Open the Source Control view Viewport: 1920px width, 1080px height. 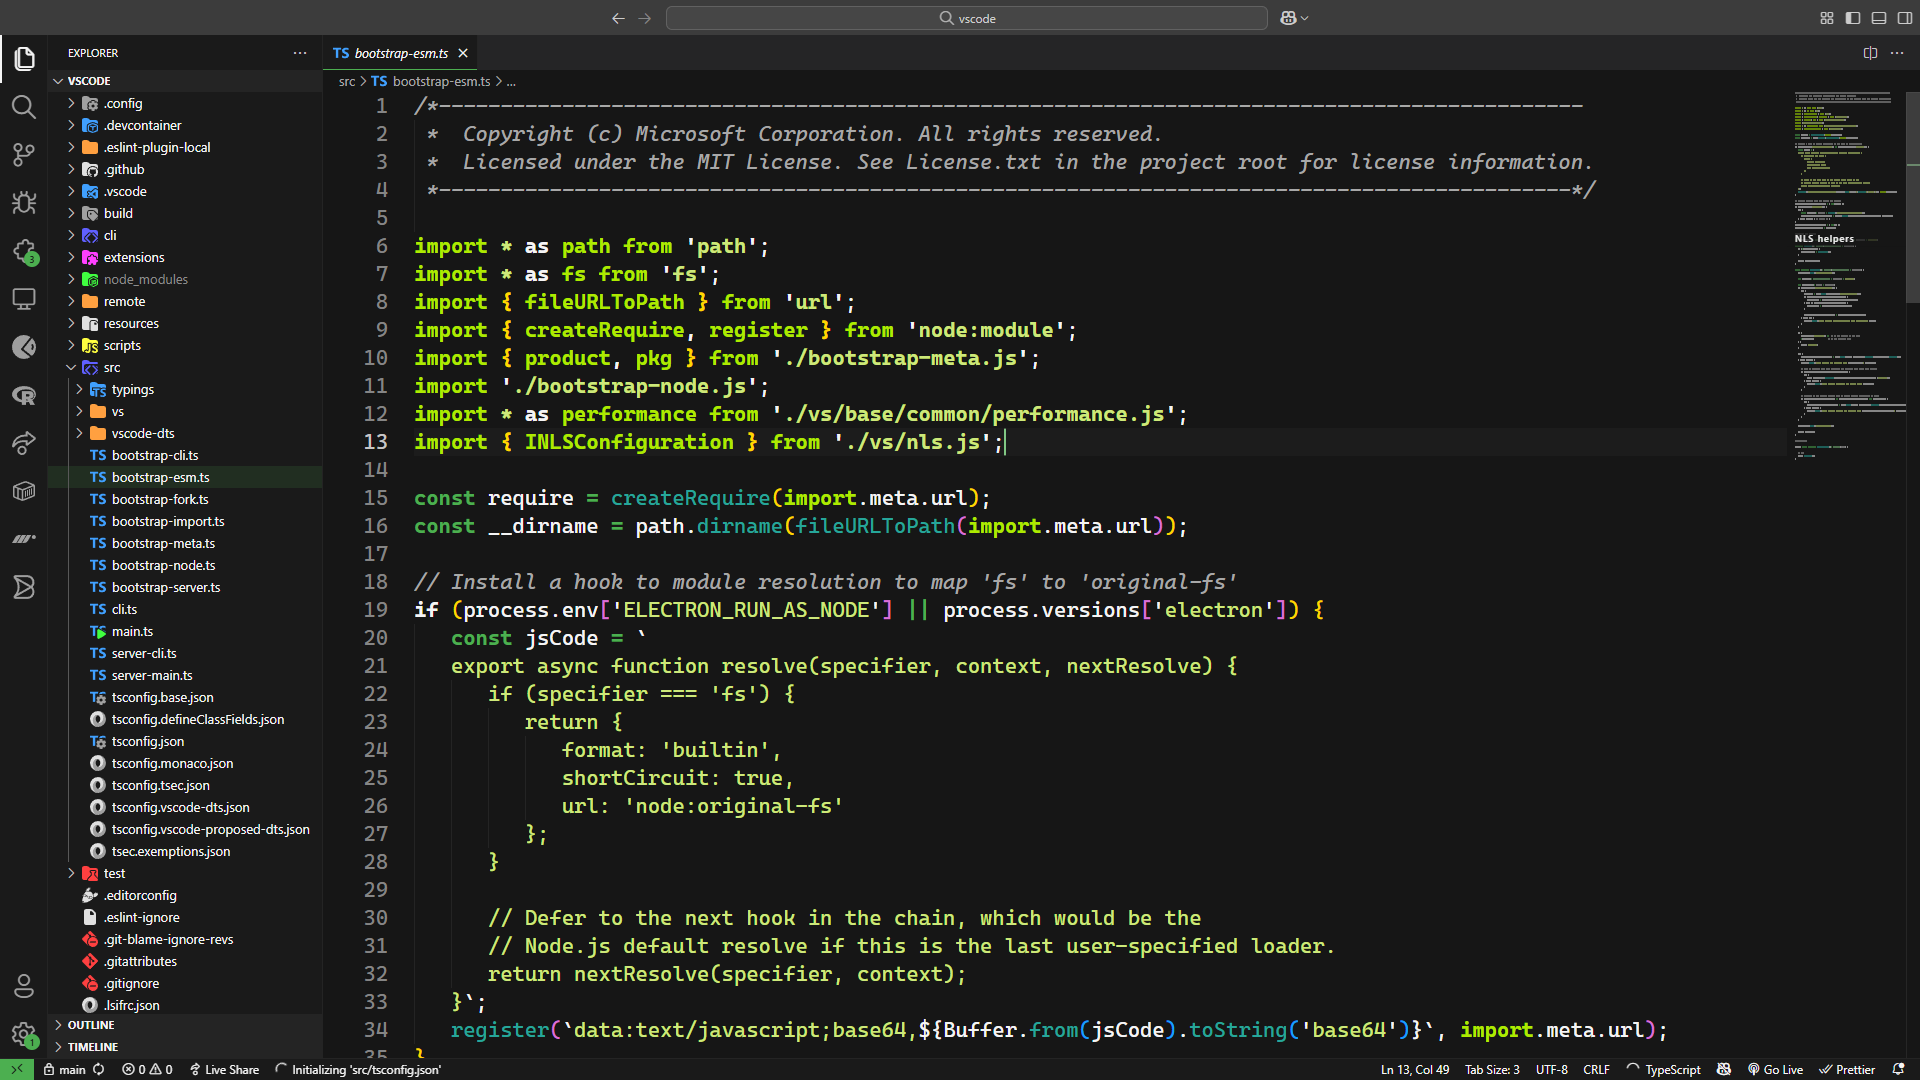pyautogui.click(x=24, y=154)
